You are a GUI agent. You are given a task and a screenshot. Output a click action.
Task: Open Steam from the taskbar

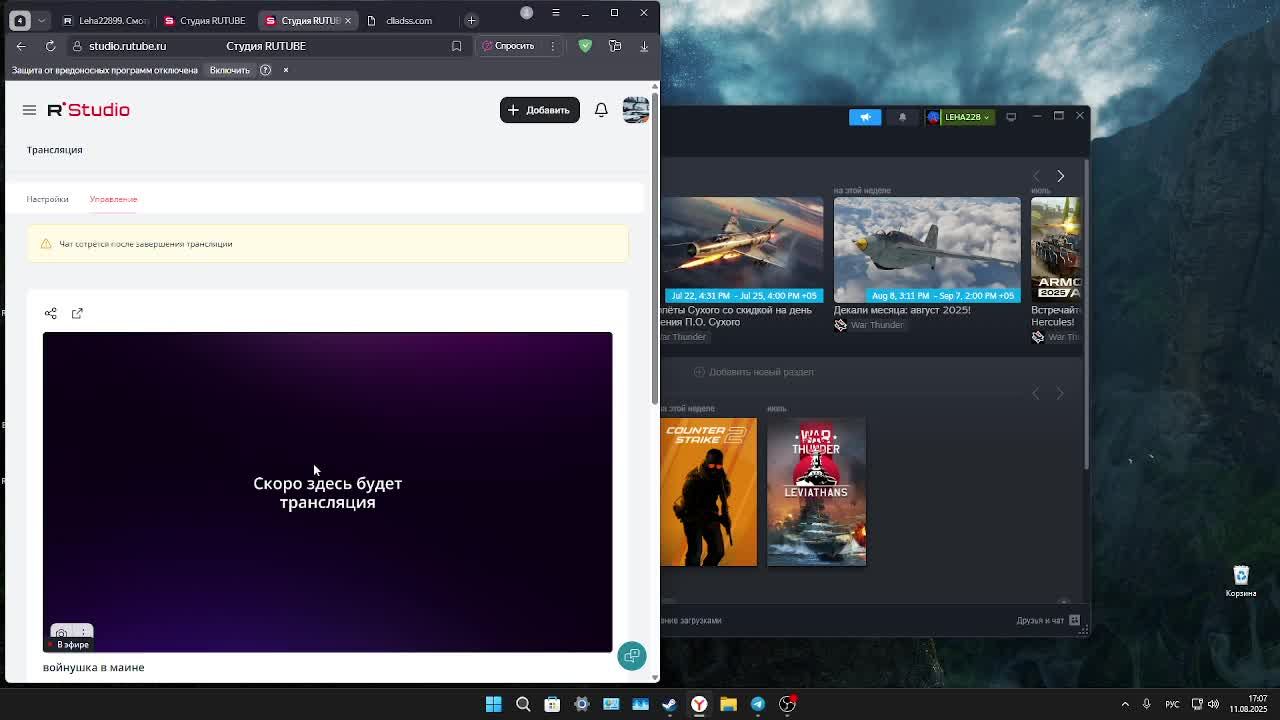click(670, 704)
